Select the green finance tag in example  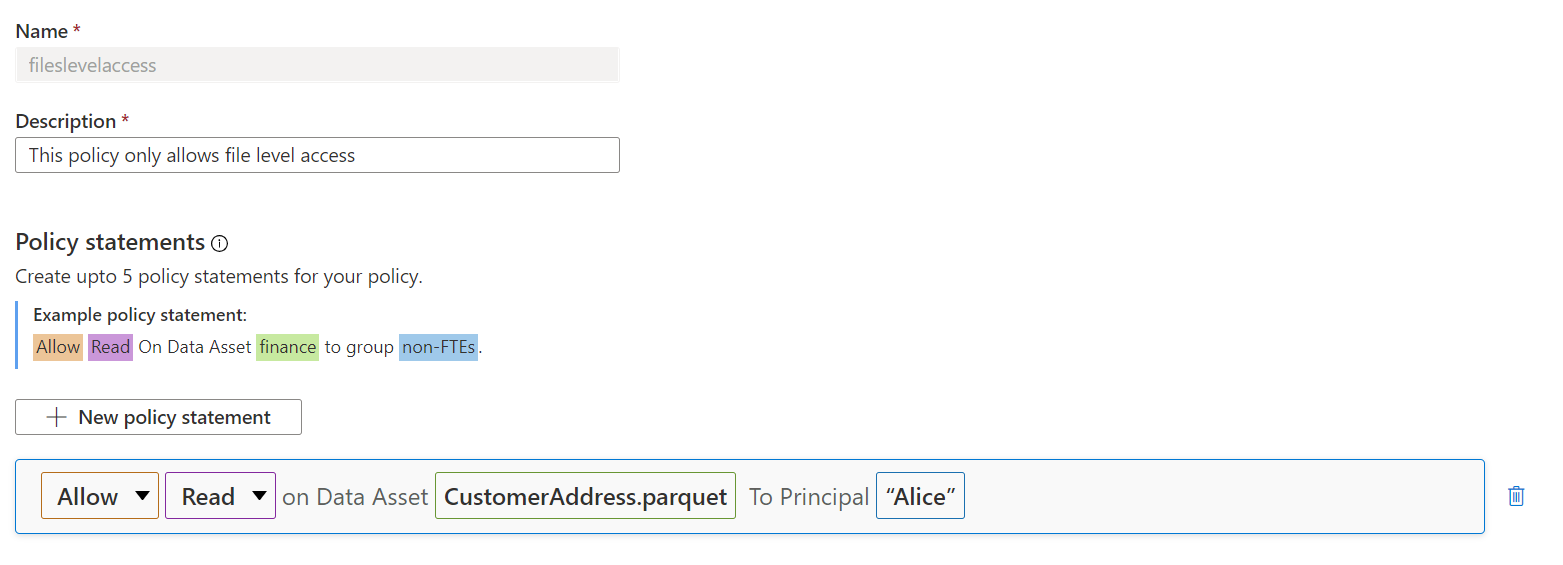pos(287,347)
